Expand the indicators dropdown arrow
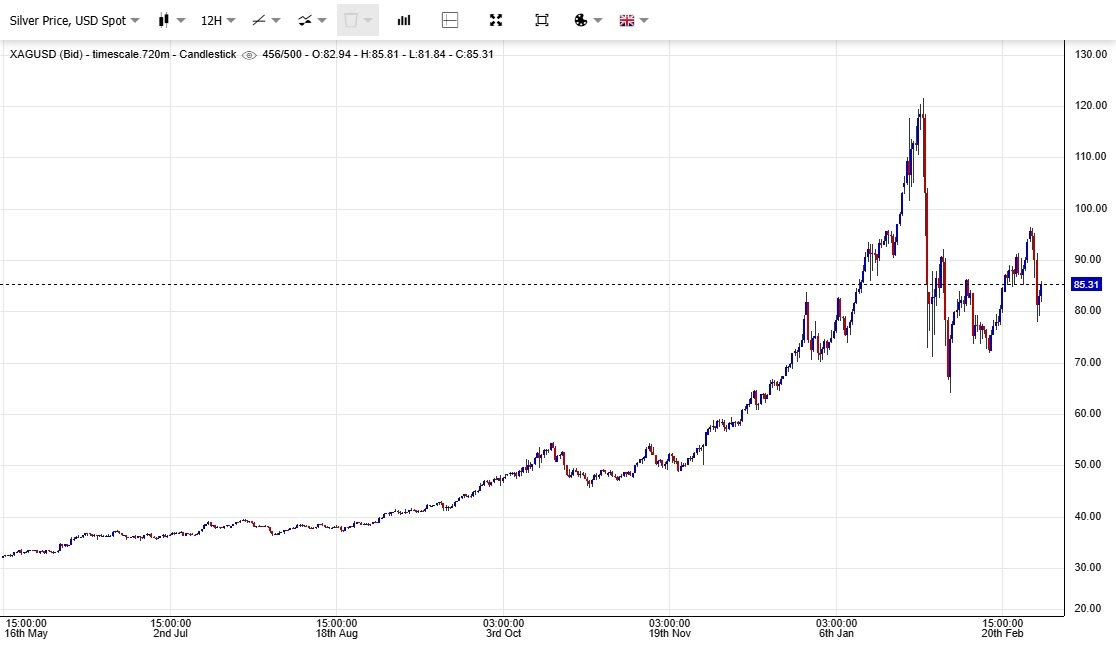Viewport: 1116px width, 646px height. tap(322, 21)
